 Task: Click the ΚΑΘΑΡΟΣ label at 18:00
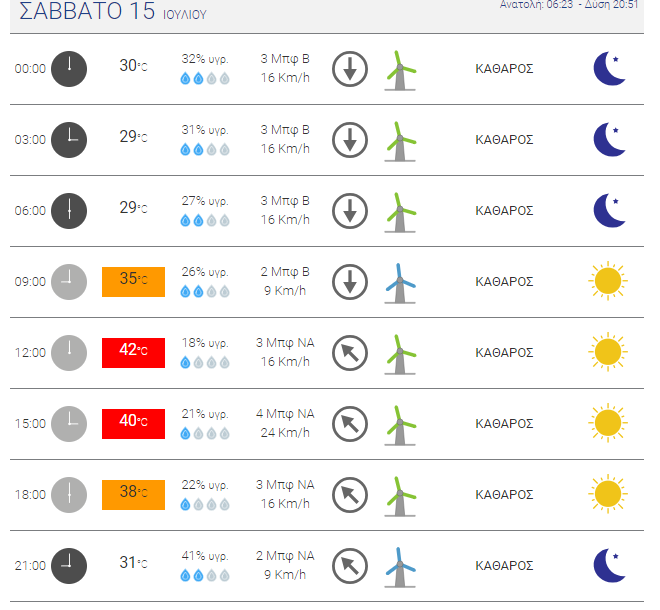click(x=504, y=495)
